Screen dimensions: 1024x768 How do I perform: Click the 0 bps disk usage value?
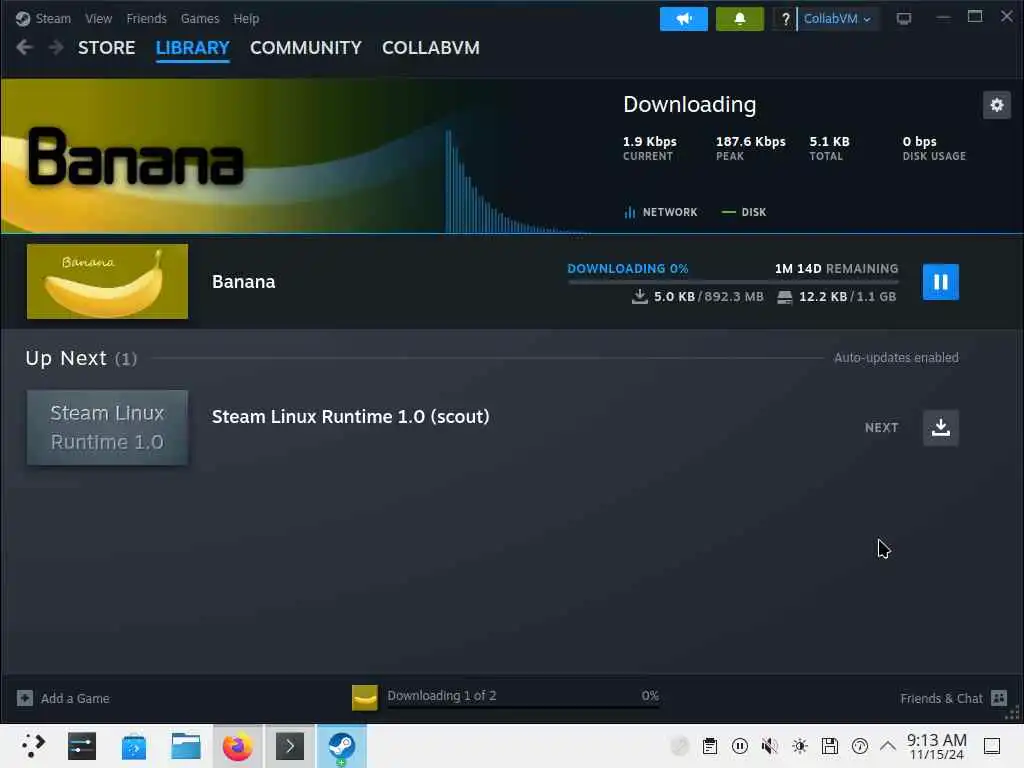(920, 141)
